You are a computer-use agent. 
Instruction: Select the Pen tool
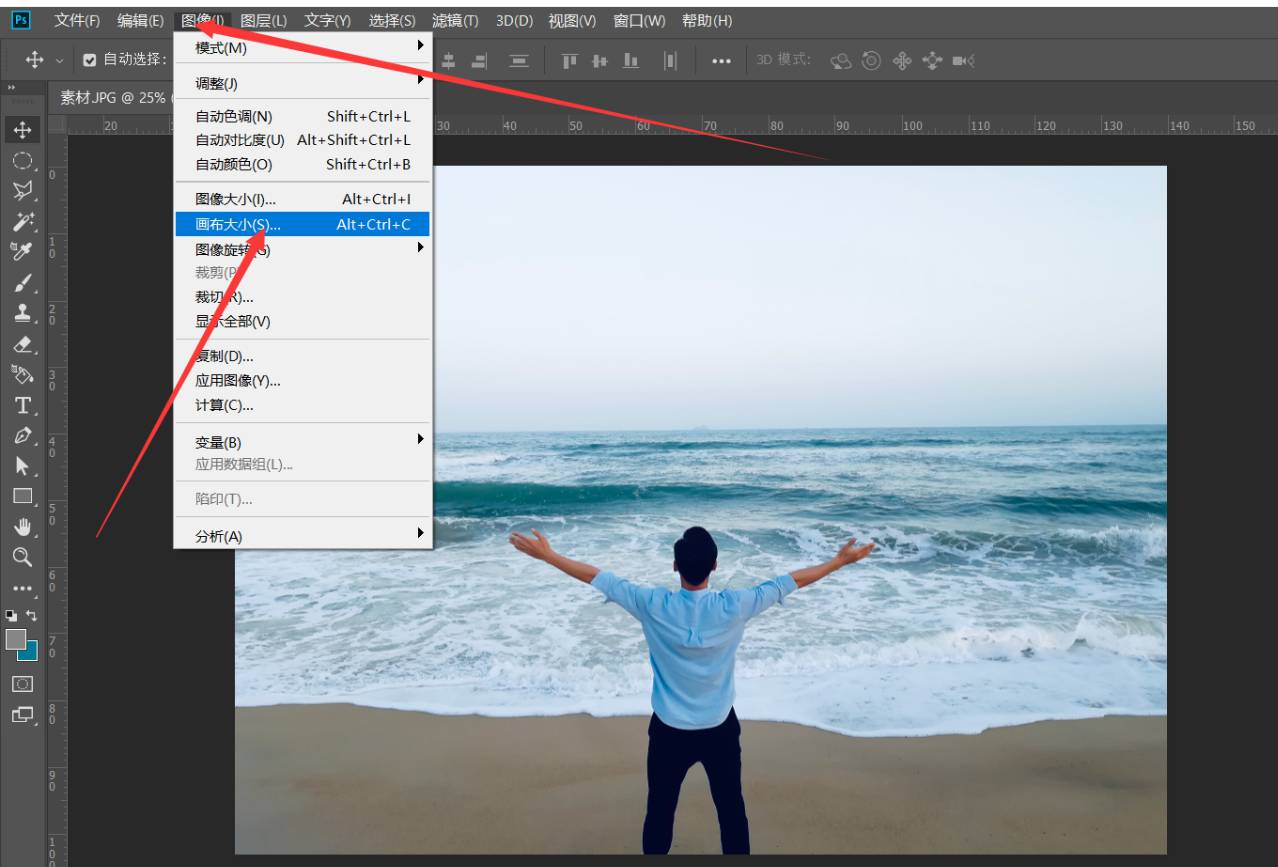pos(22,434)
